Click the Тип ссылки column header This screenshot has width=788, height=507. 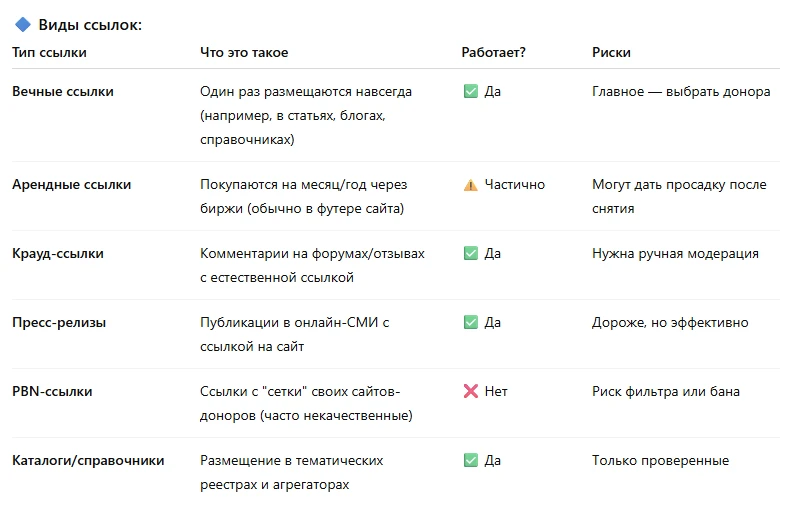click(49, 52)
